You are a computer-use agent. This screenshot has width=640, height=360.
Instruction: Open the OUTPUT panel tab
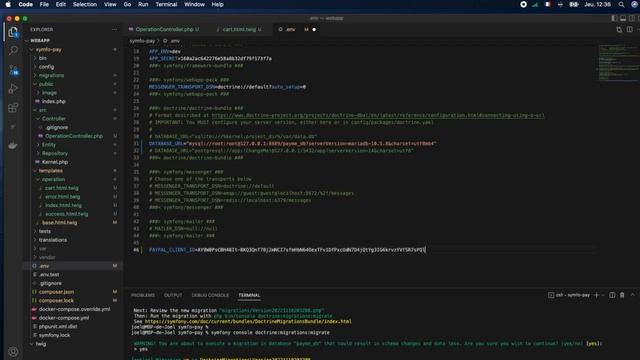(173, 295)
